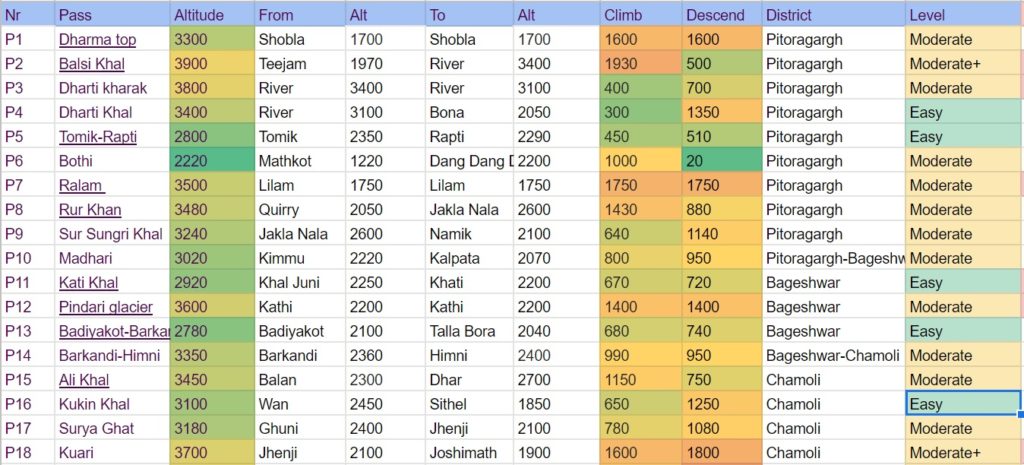Select the Descend header cell

click(x=722, y=14)
